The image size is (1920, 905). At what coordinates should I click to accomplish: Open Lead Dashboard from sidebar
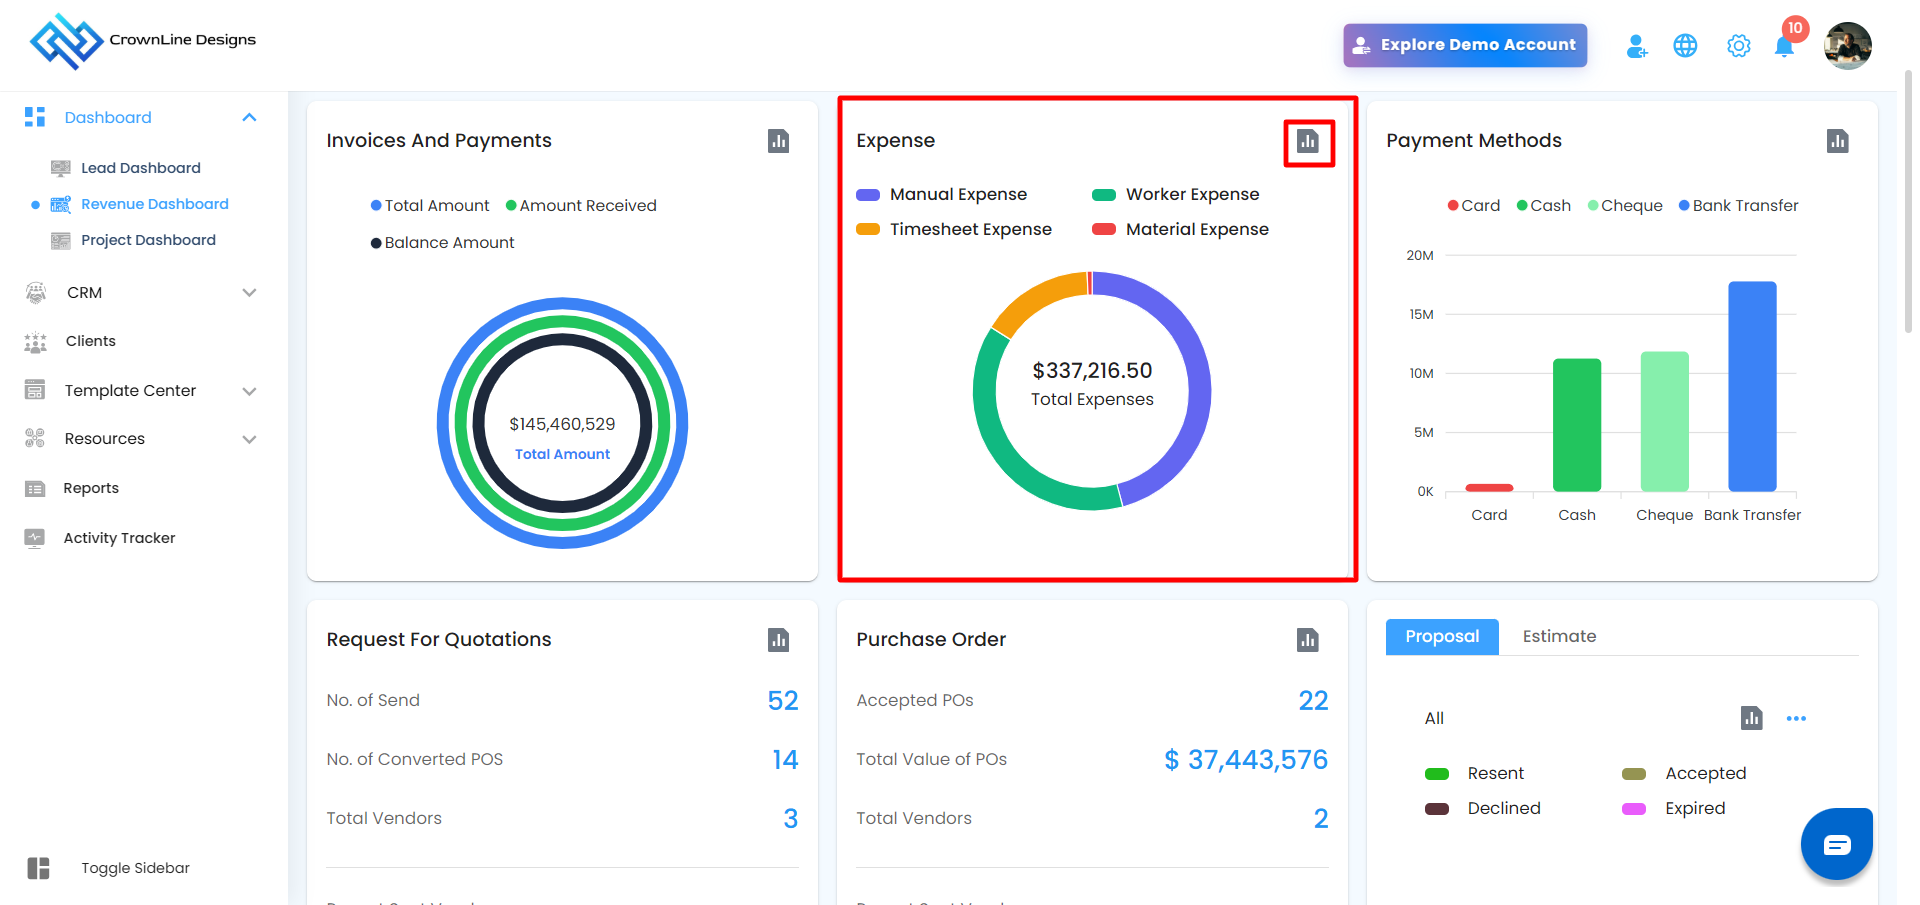[x=140, y=168]
